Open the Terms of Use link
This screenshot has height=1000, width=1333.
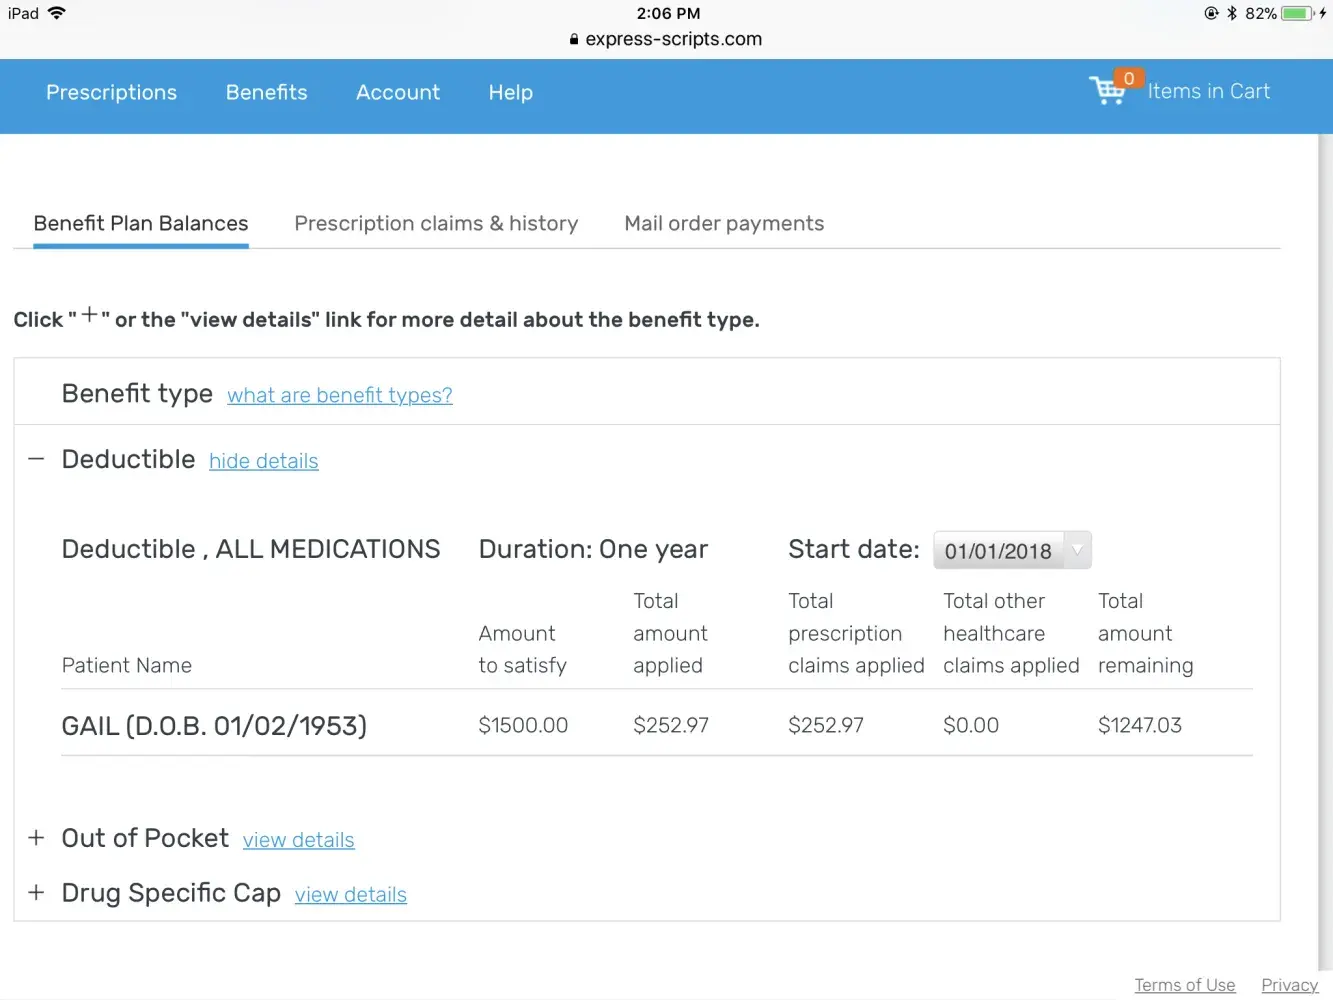1185,985
